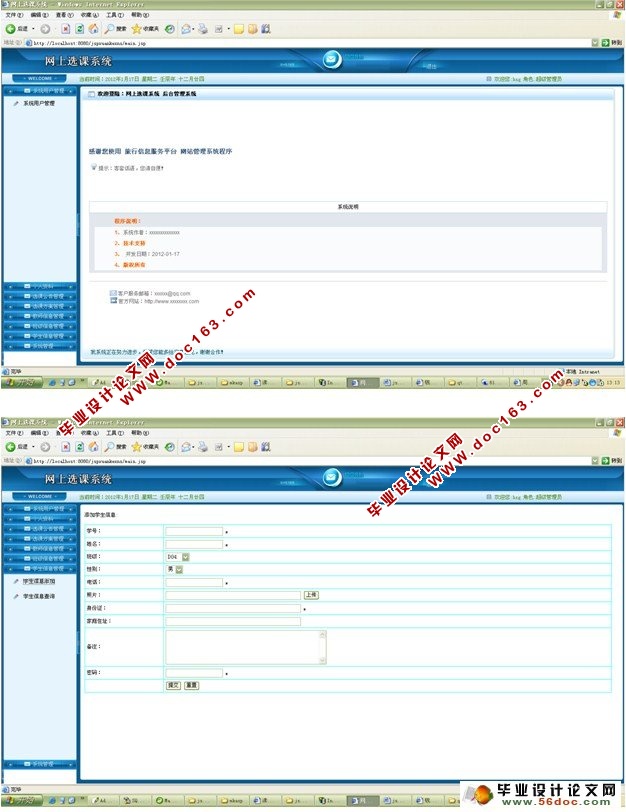626x812 pixels.
Task: Click the 上传 upload button beside photo field
Action: 311,596
